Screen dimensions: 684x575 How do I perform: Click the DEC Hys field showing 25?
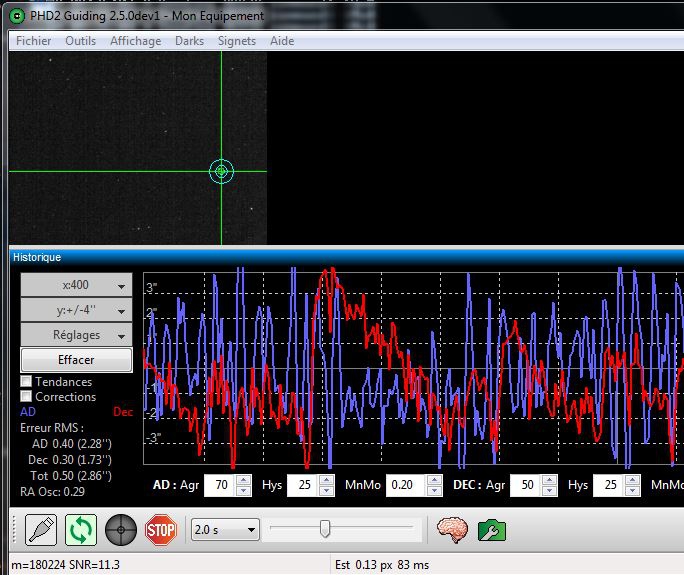[609, 485]
